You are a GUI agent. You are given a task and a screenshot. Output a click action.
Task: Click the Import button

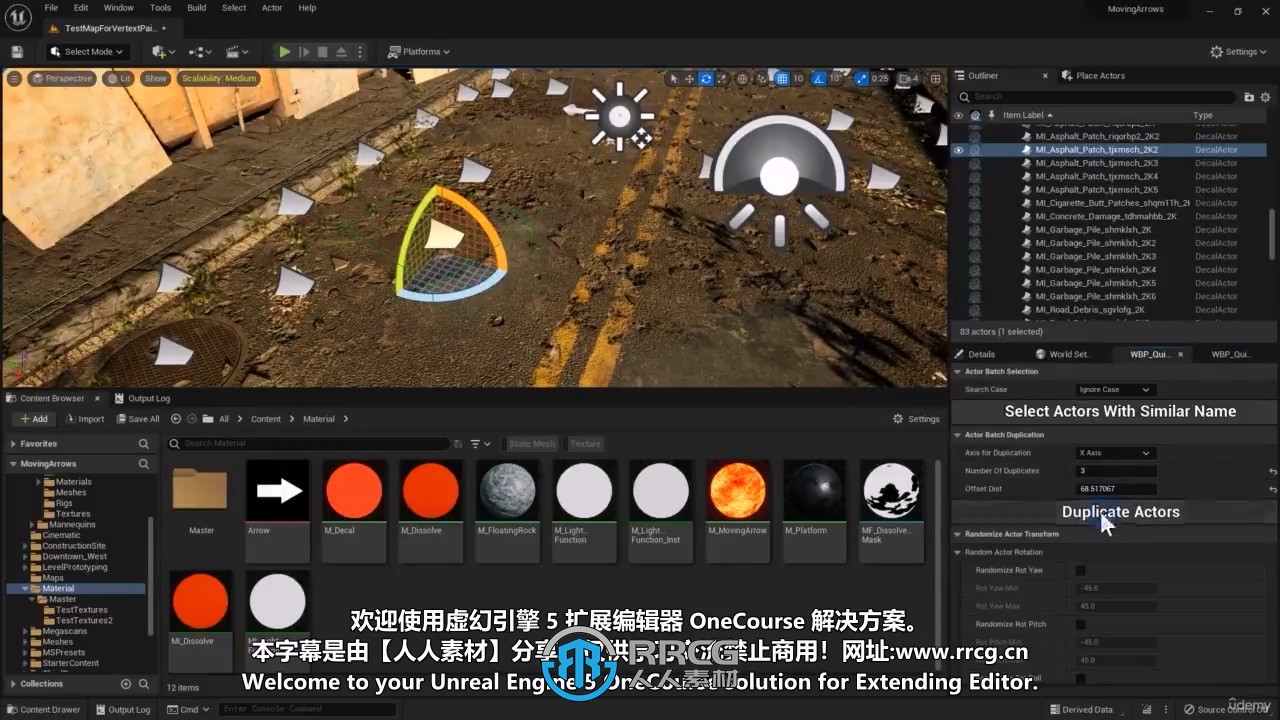pyautogui.click(x=84, y=419)
